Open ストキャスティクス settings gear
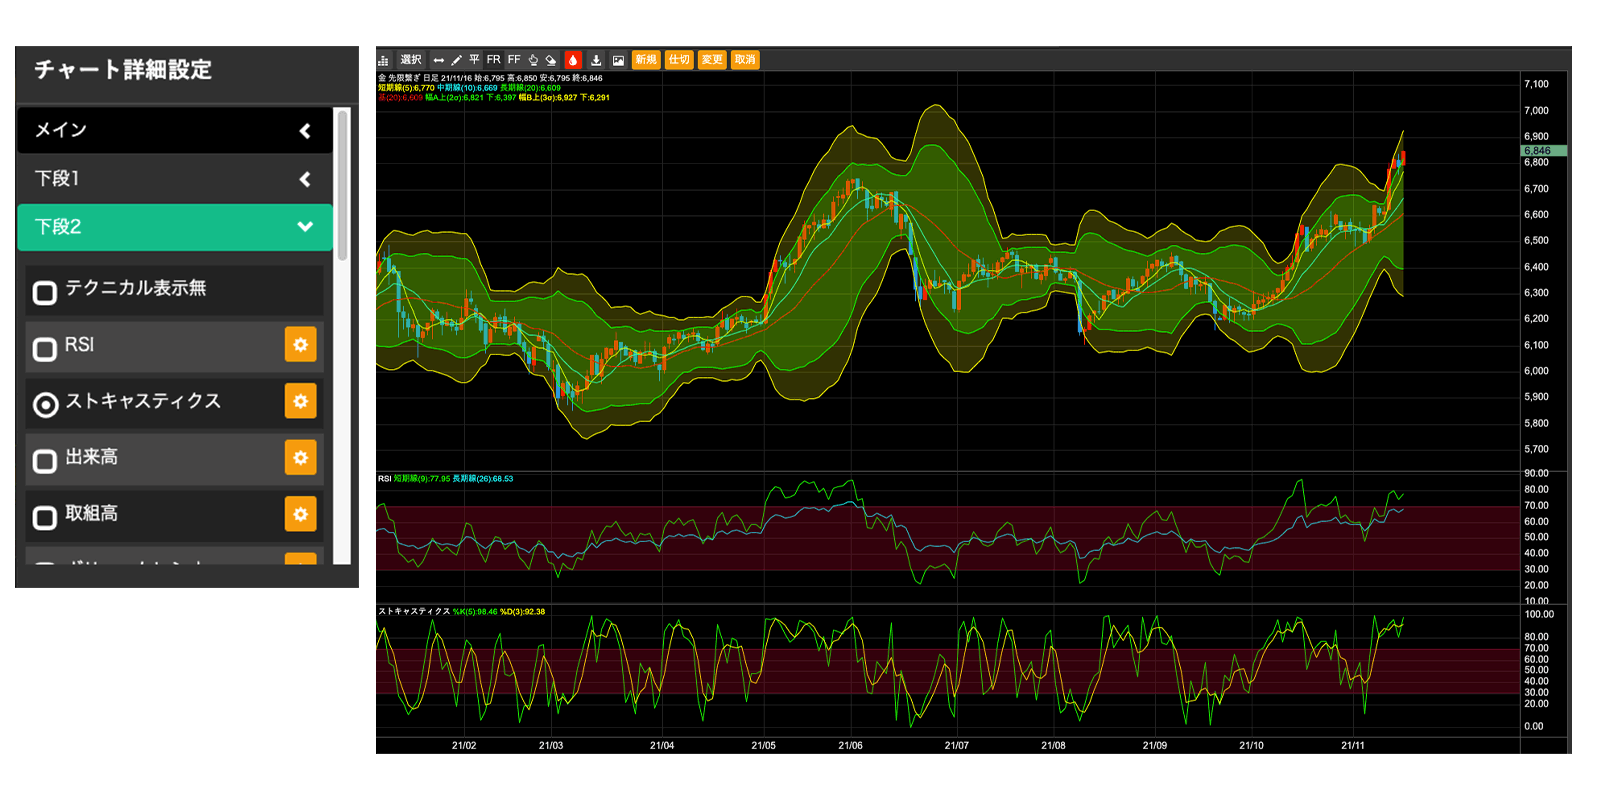 [300, 402]
